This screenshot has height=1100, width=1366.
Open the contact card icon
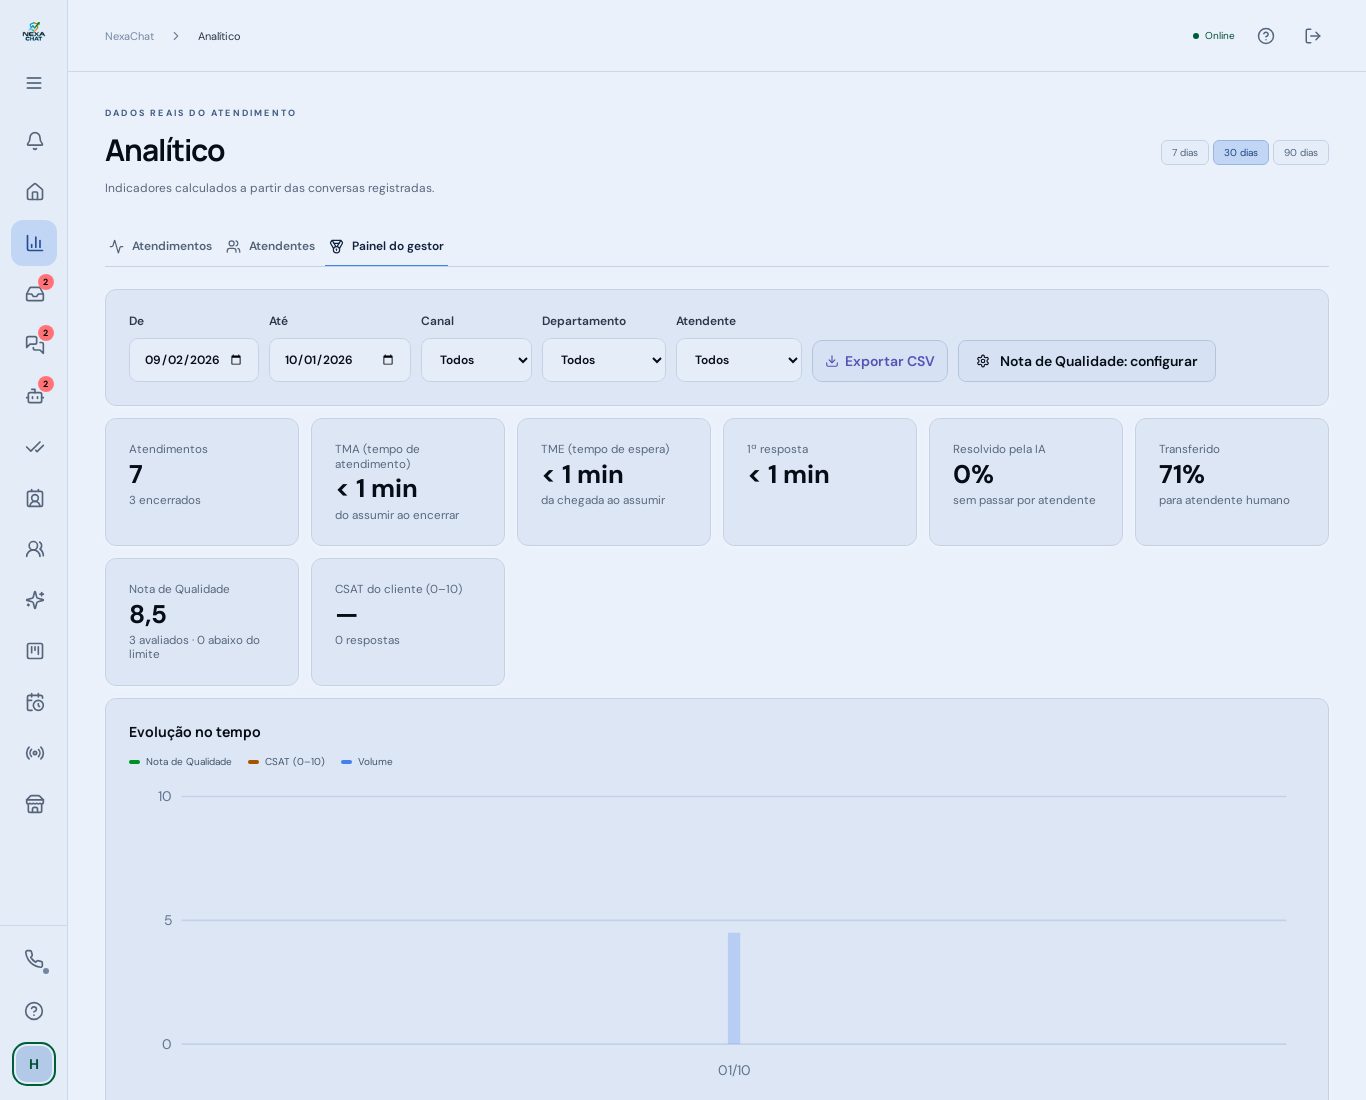click(34, 498)
